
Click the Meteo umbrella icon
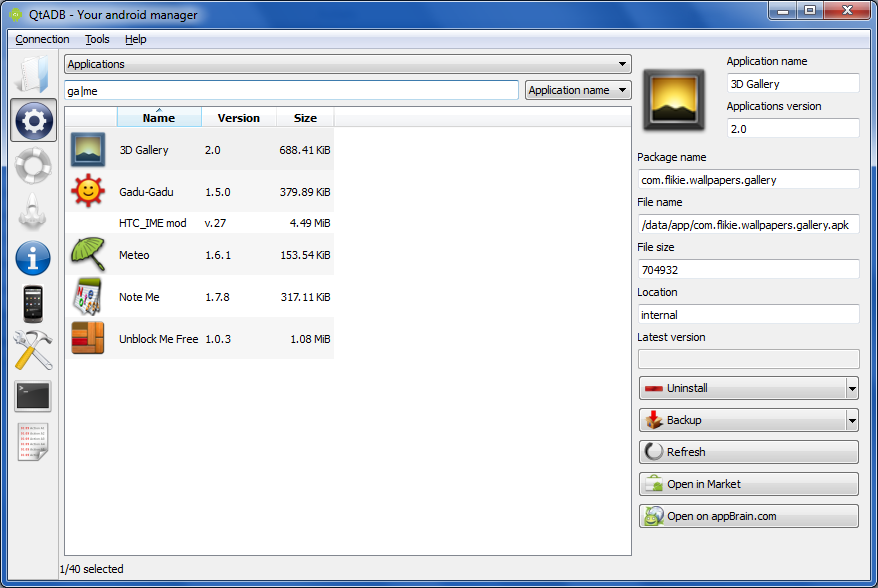[x=88, y=254]
